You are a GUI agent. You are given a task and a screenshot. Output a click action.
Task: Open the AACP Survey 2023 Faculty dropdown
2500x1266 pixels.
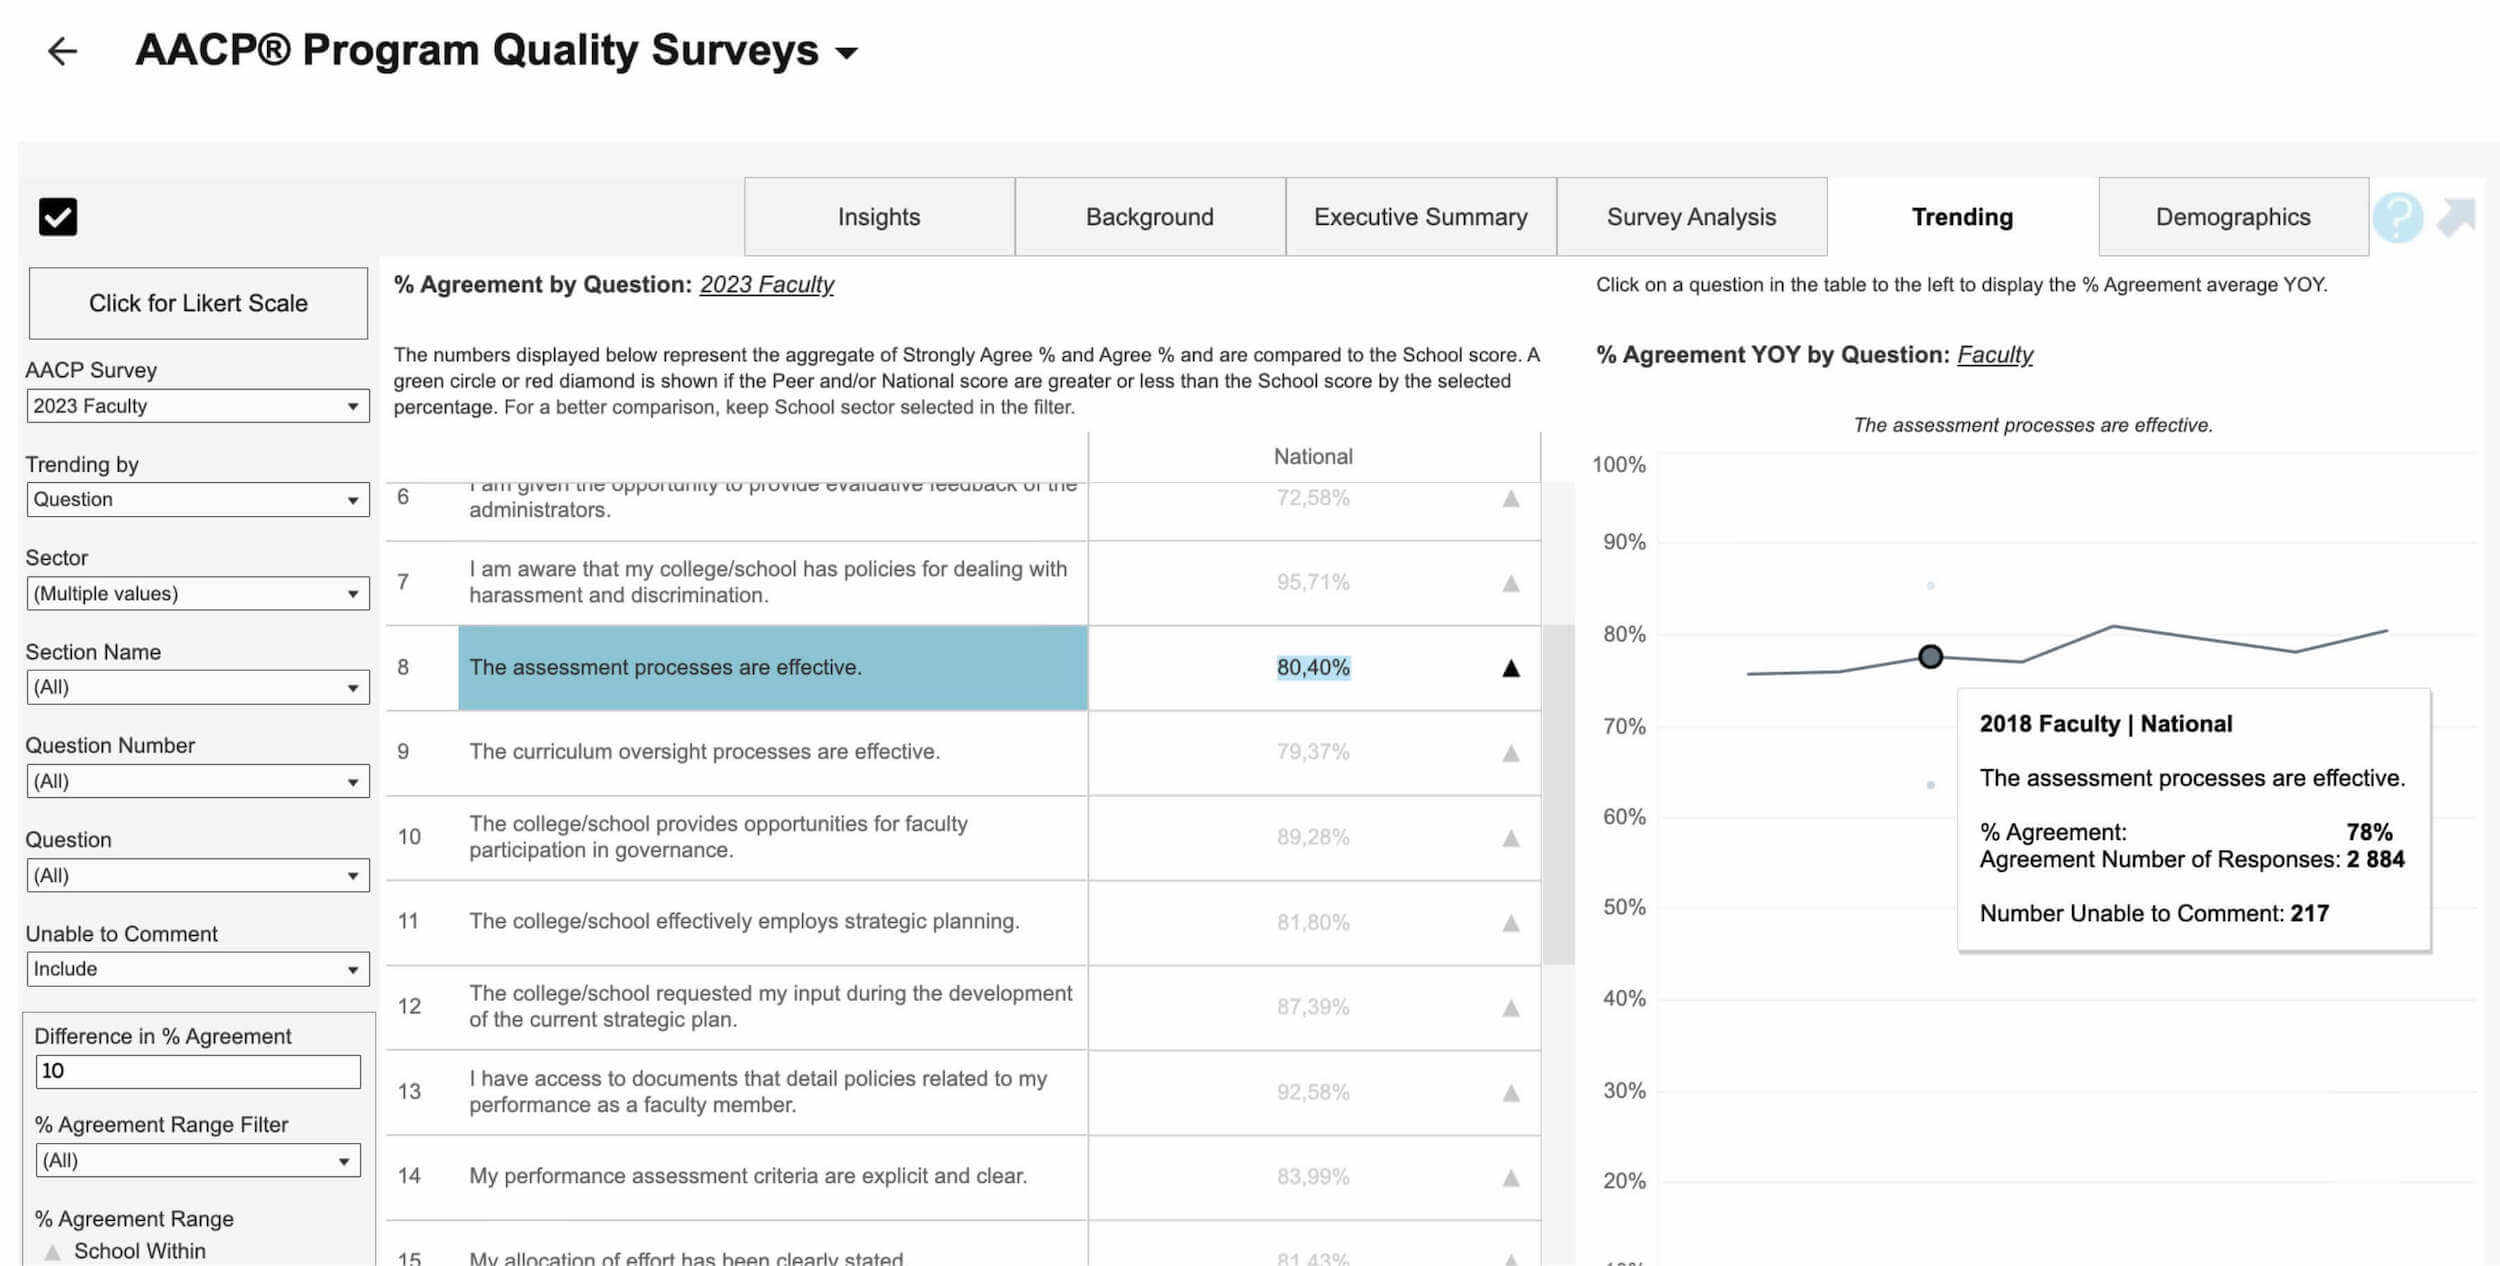click(x=197, y=406)
